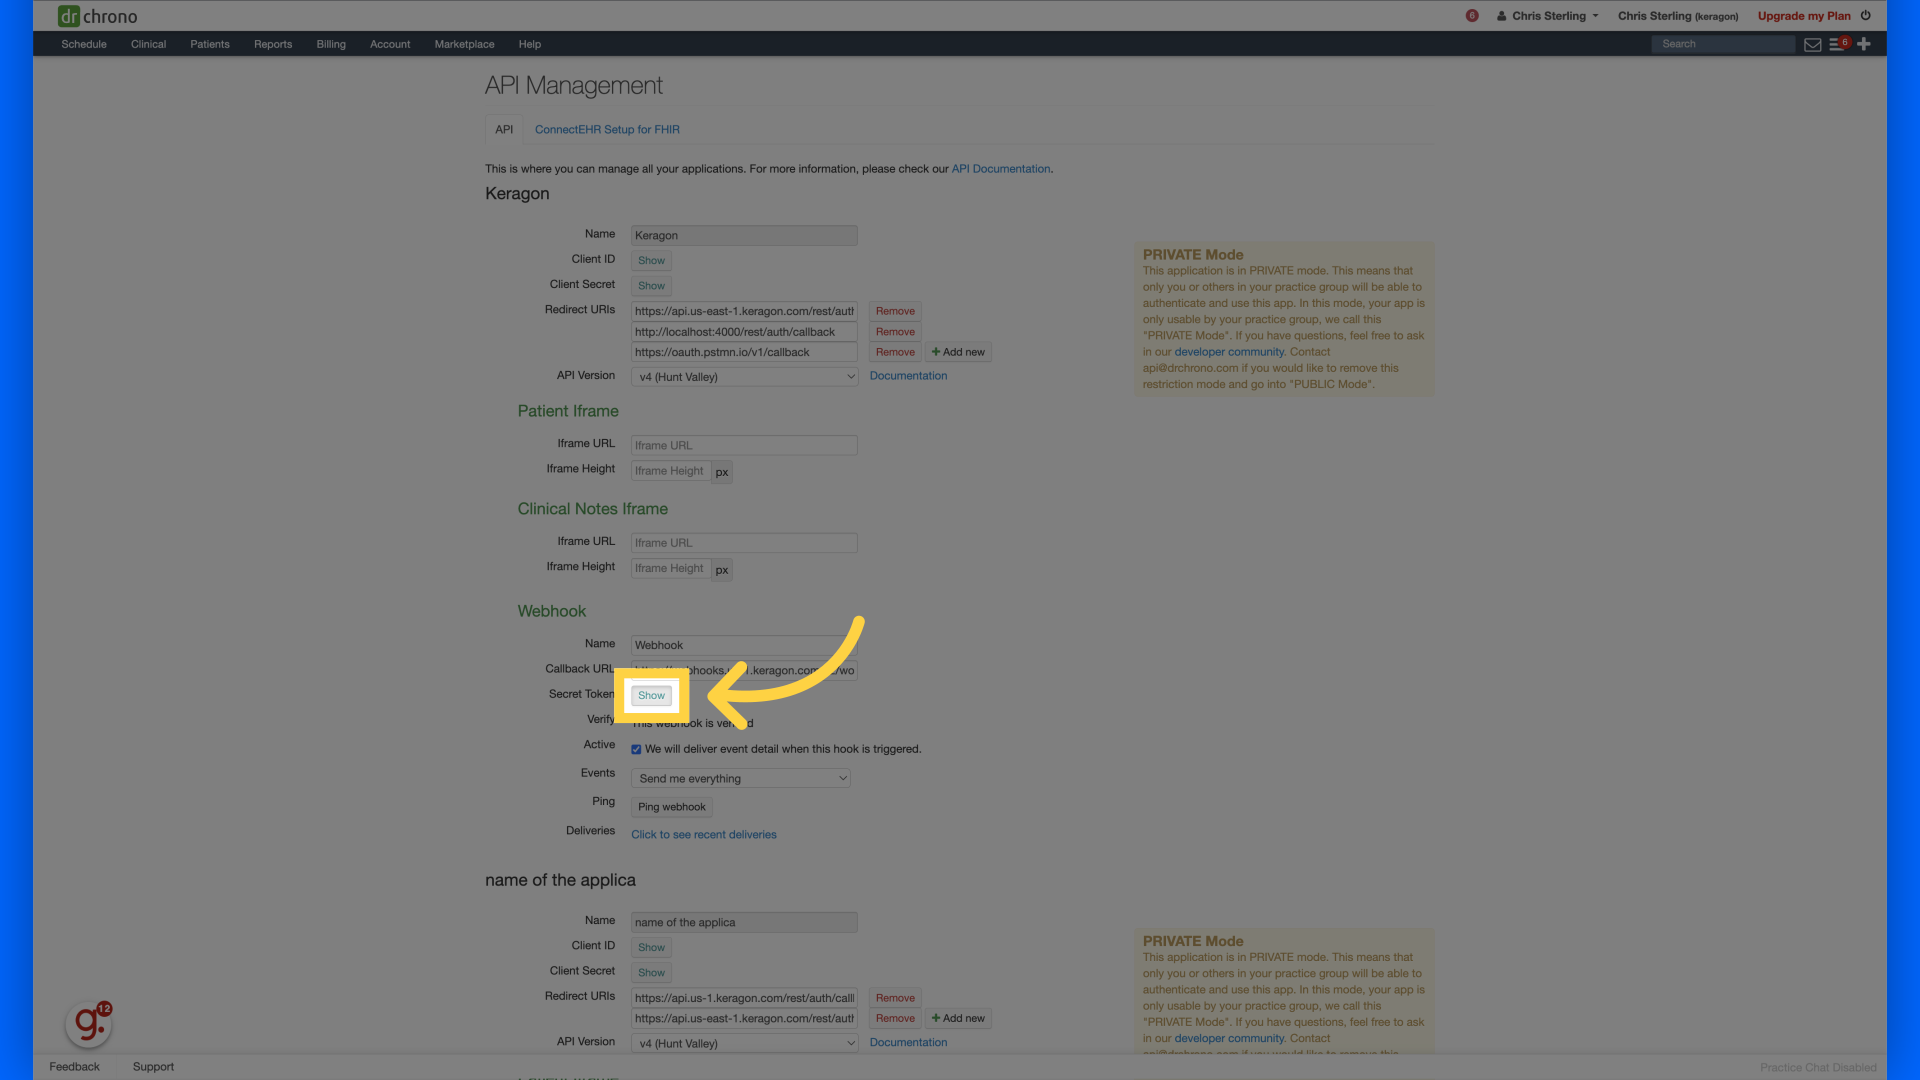Add new redirect URI for Keragon
The height and width of the screenshot is (1080, 1920).
[958, 352]
